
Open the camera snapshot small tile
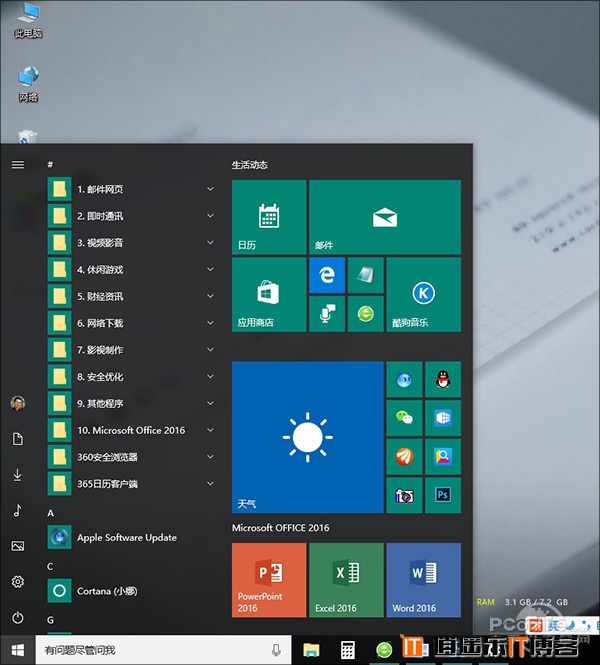[405, 495]
